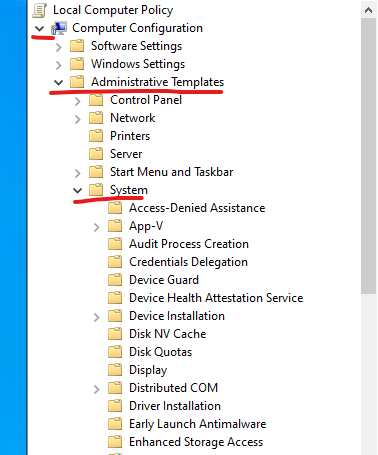
Task: Click the Driver Installation folder icon
Action: click(115, 406)
